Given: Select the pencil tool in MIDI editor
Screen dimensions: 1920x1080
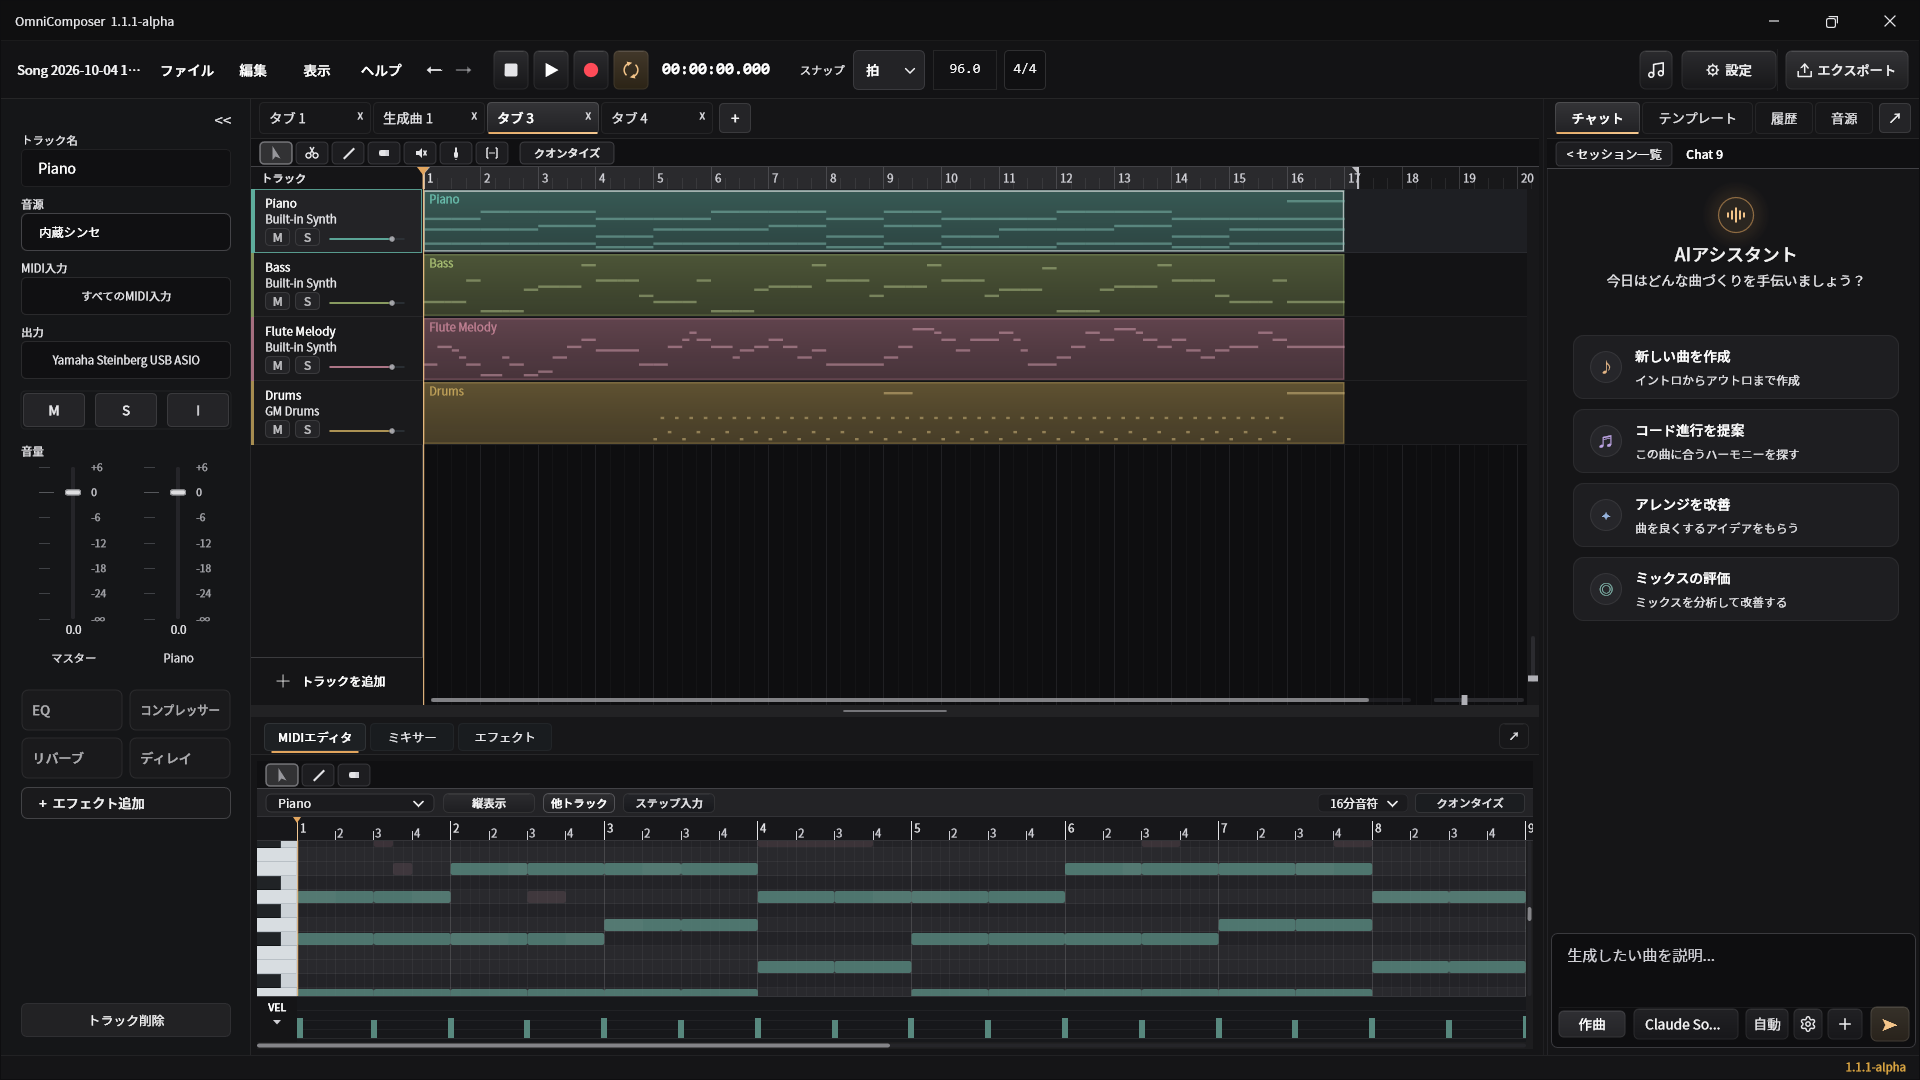Looking at the screenshot, I should (318, 775).
